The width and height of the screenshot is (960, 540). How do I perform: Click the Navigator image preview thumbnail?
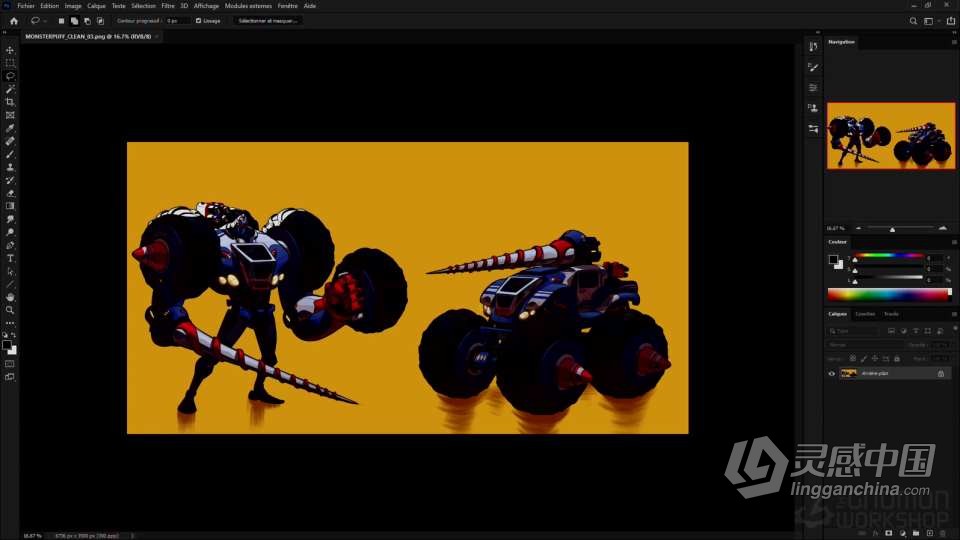click(891, 136)
